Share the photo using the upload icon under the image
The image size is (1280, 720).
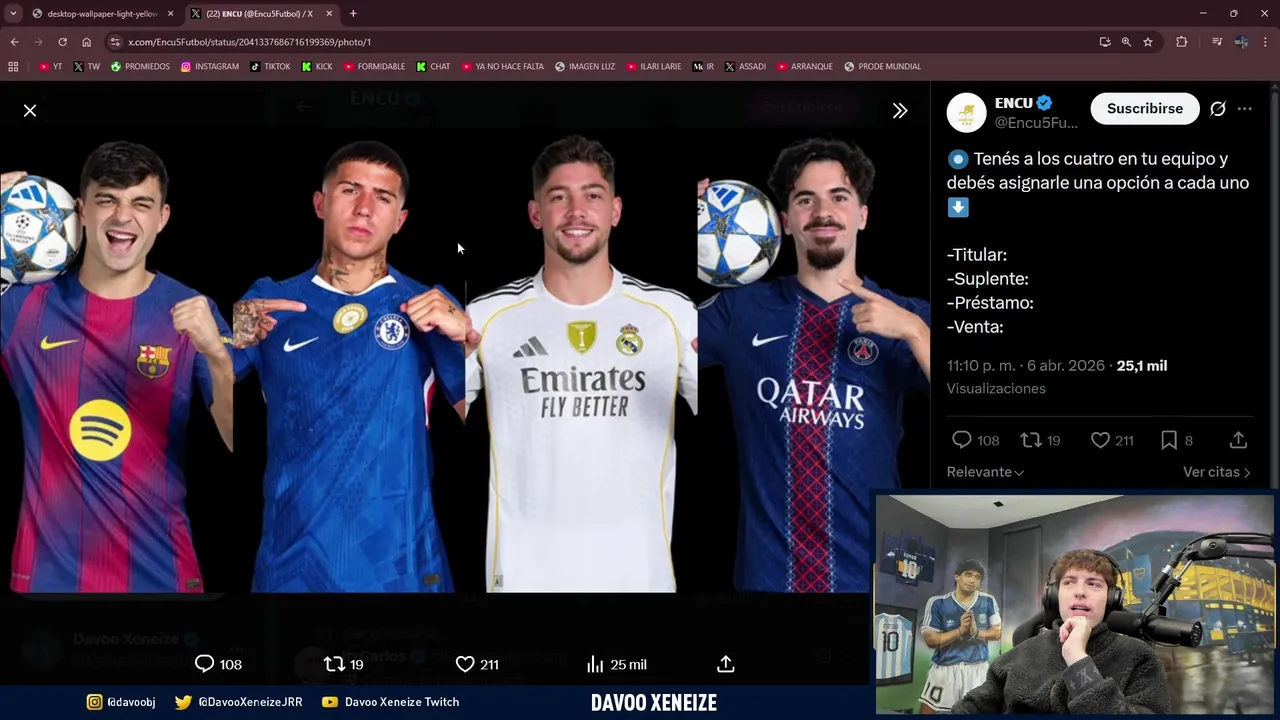coord(726,664)
